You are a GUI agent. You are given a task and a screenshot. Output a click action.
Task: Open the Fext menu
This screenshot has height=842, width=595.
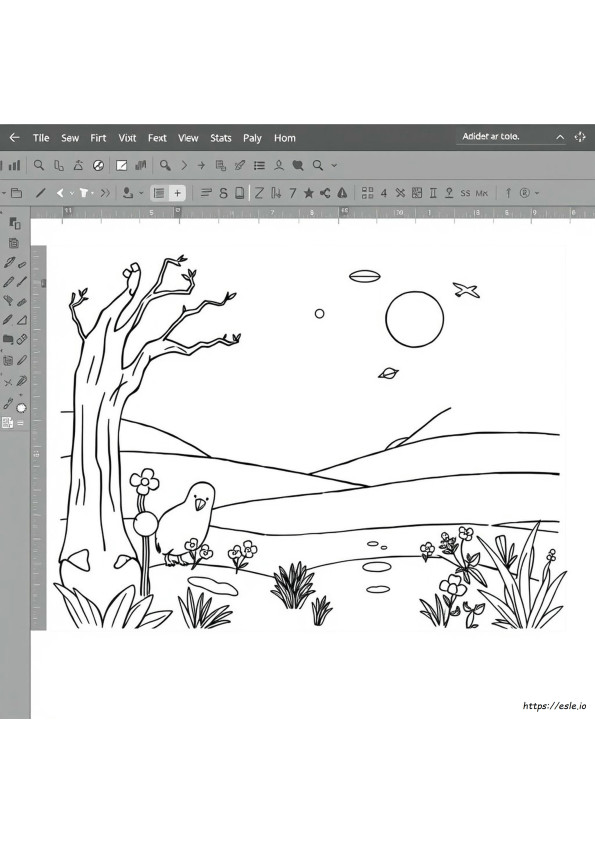click(x=157, y=138)
